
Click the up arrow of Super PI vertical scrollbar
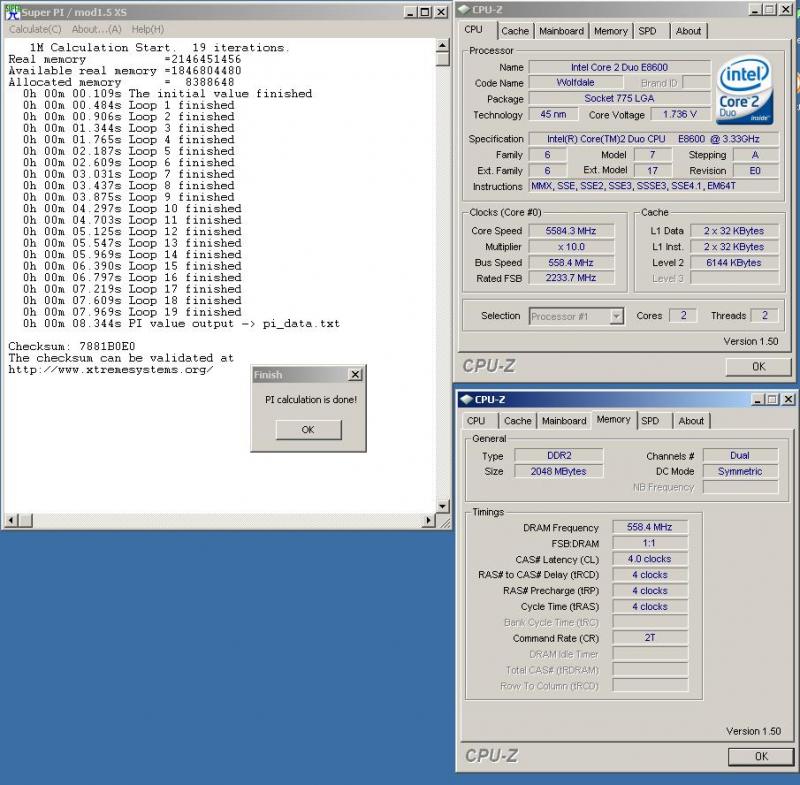tap(442, 46)
